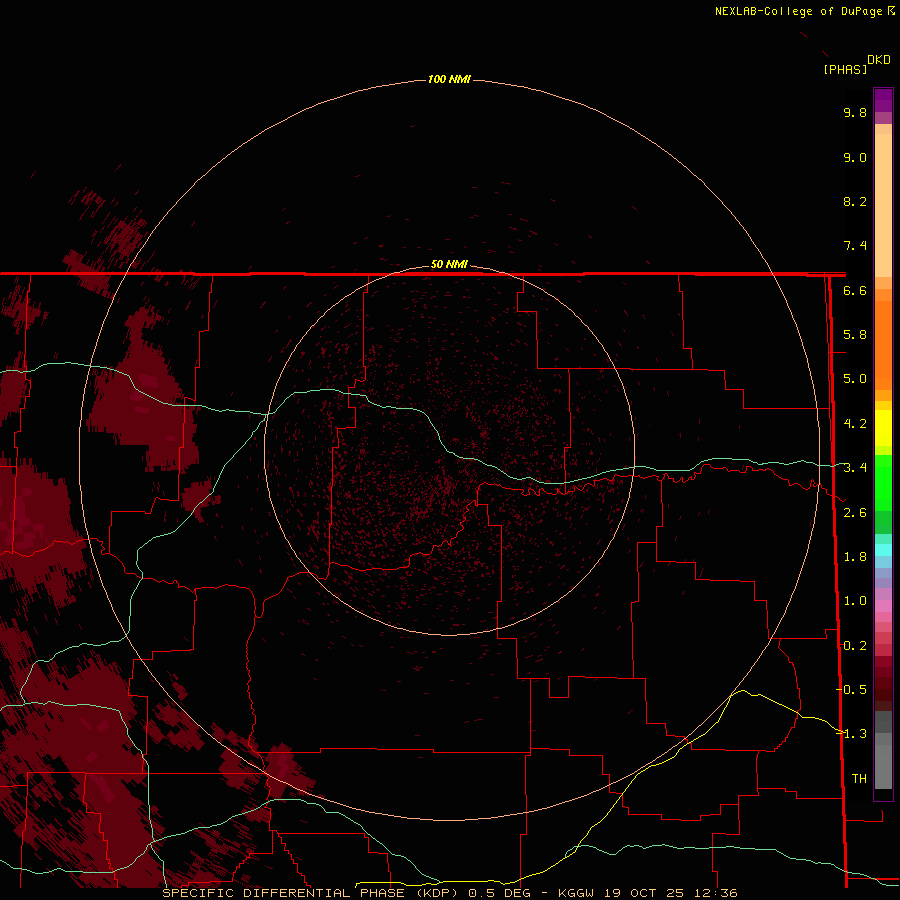Viewport: 900px width, 900px height.
Task: Click the [PHAS] legend unit label
Action: click(845, 69)
